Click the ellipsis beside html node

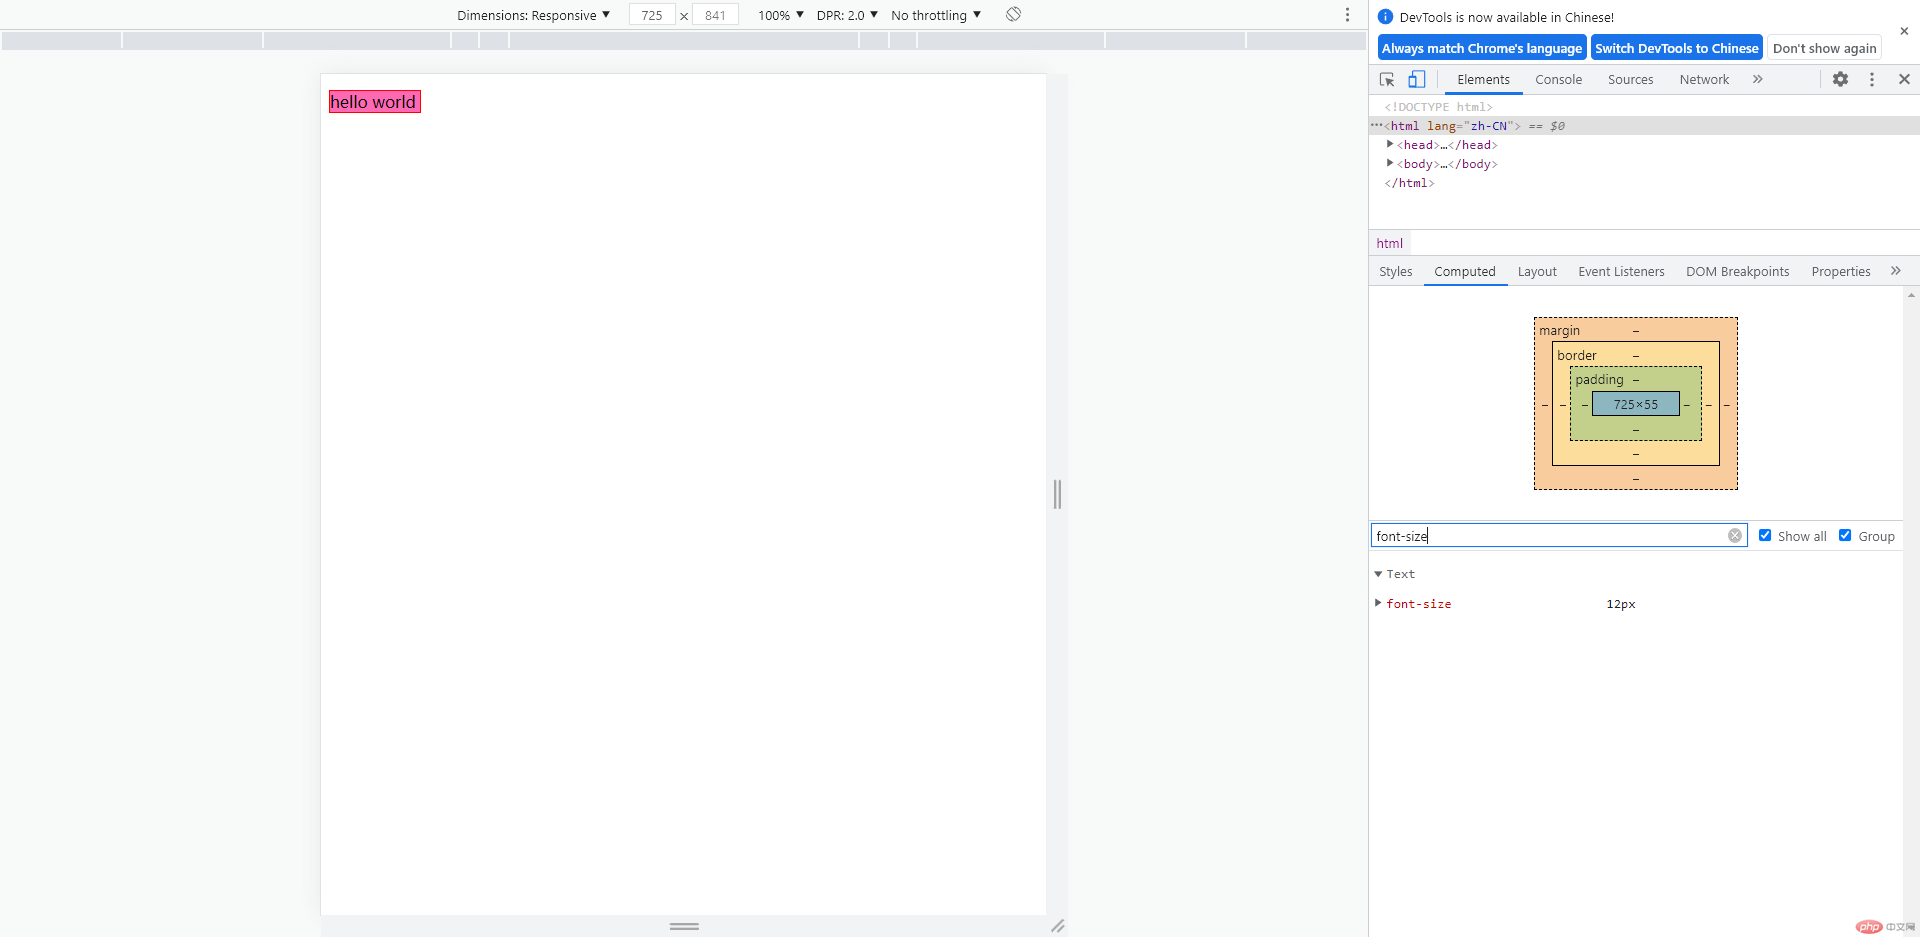[x=1376, y=125]
